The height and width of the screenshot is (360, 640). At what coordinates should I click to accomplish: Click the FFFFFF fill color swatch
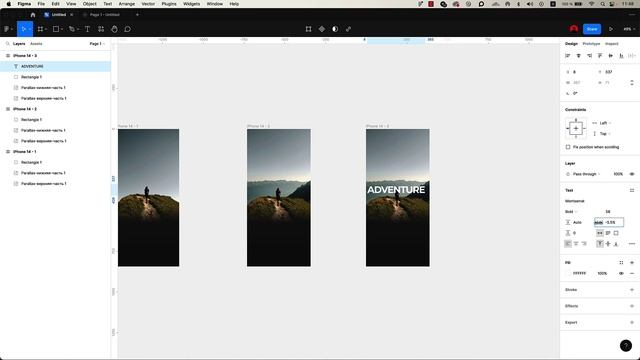(x=568, y=273)
